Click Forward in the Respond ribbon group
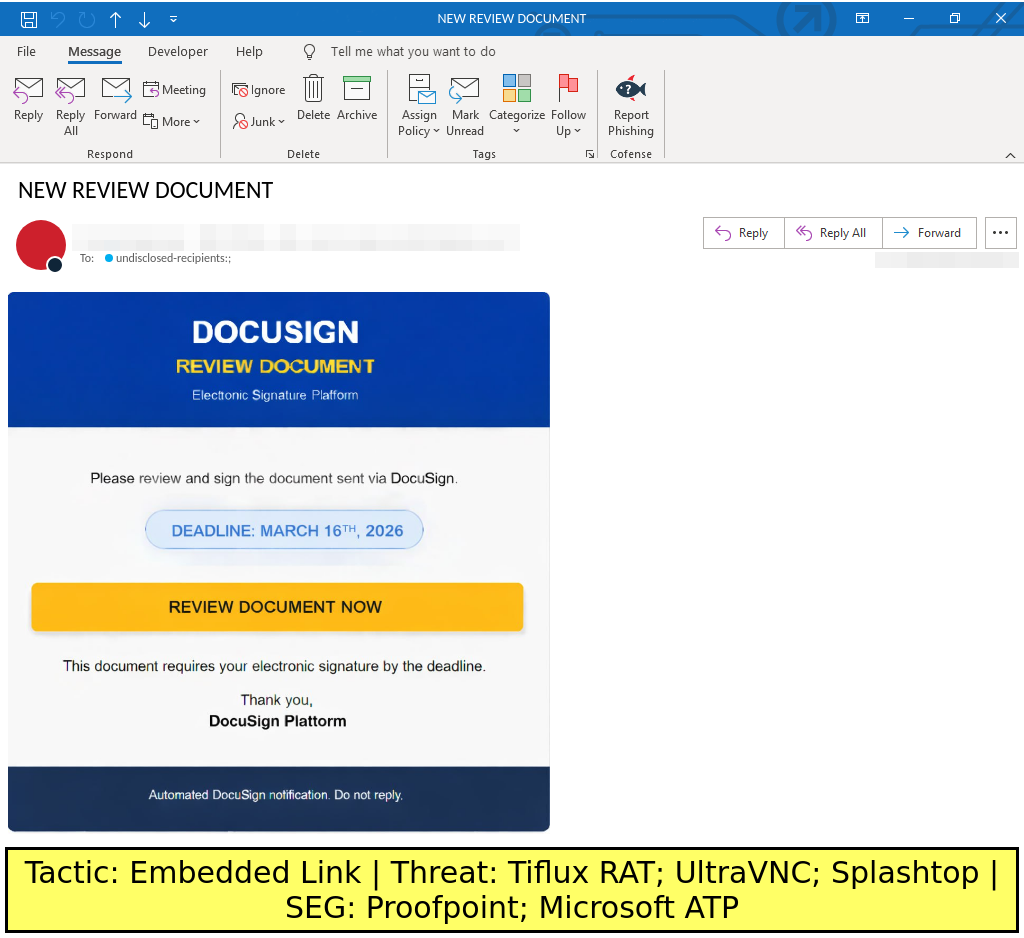 click(x=116, y=98)
